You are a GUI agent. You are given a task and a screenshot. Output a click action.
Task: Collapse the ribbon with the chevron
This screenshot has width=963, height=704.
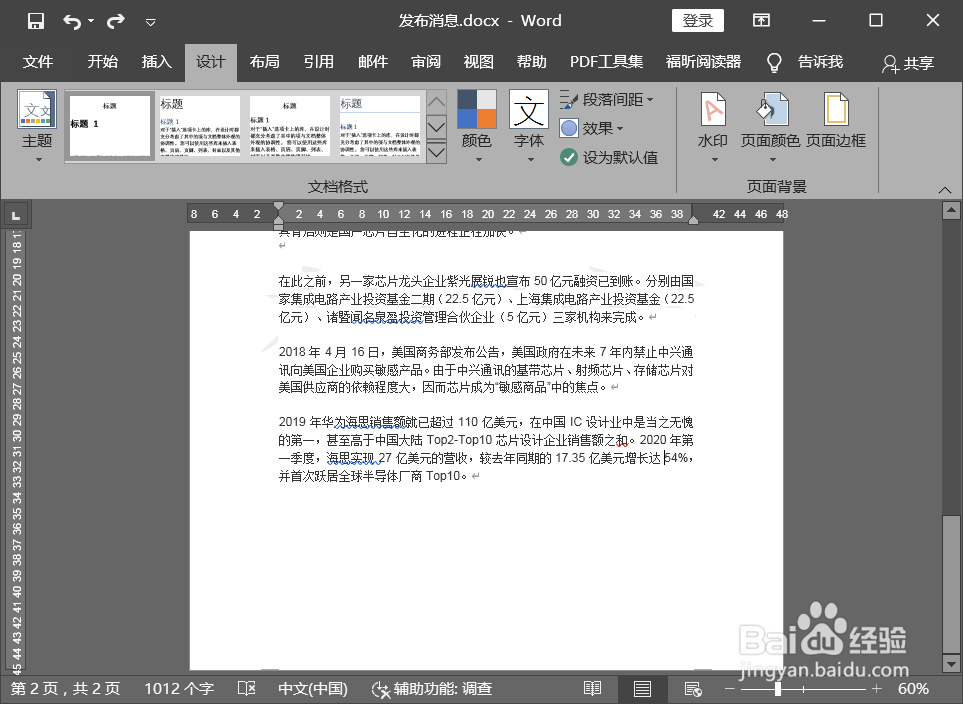coord(945,190)
